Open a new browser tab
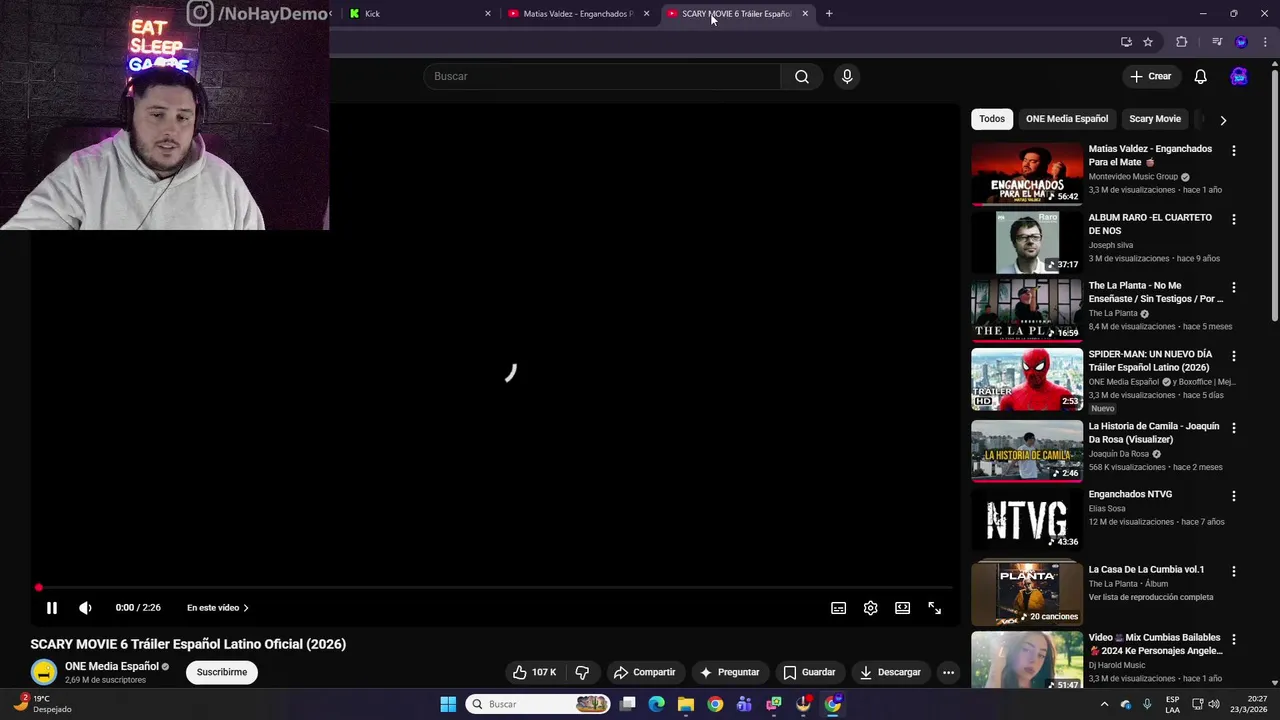Screen dimensions: 1280x720 click(x=829, y=14)
